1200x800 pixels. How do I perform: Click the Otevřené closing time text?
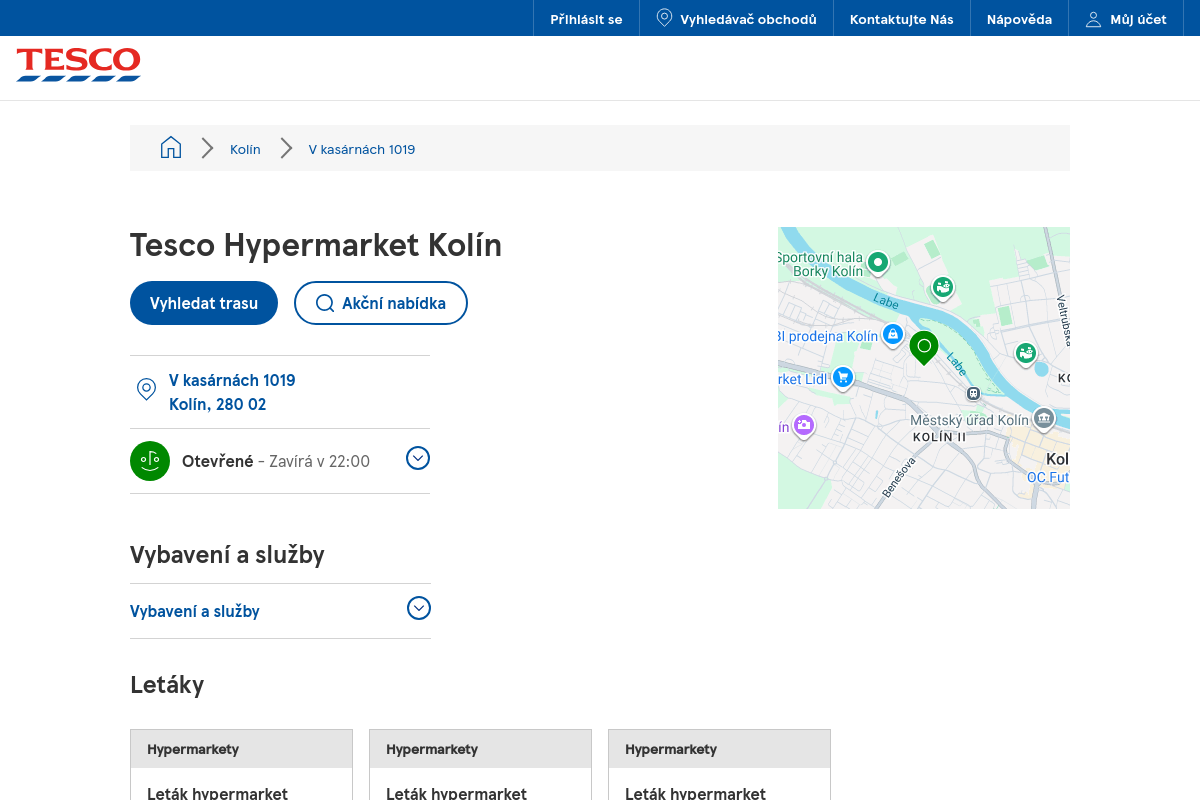click(x=276, y=461)
